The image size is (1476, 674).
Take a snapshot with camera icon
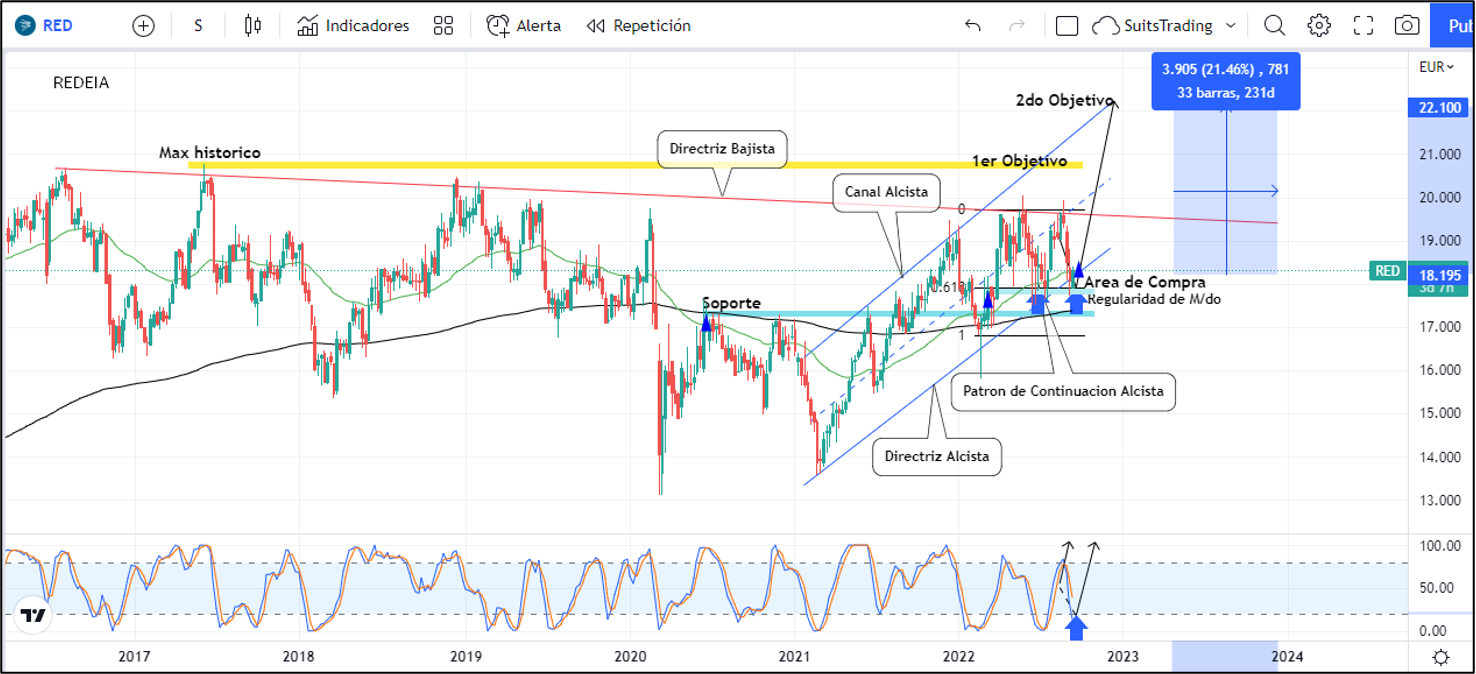pyautogui.click(x=1407, y=26)
